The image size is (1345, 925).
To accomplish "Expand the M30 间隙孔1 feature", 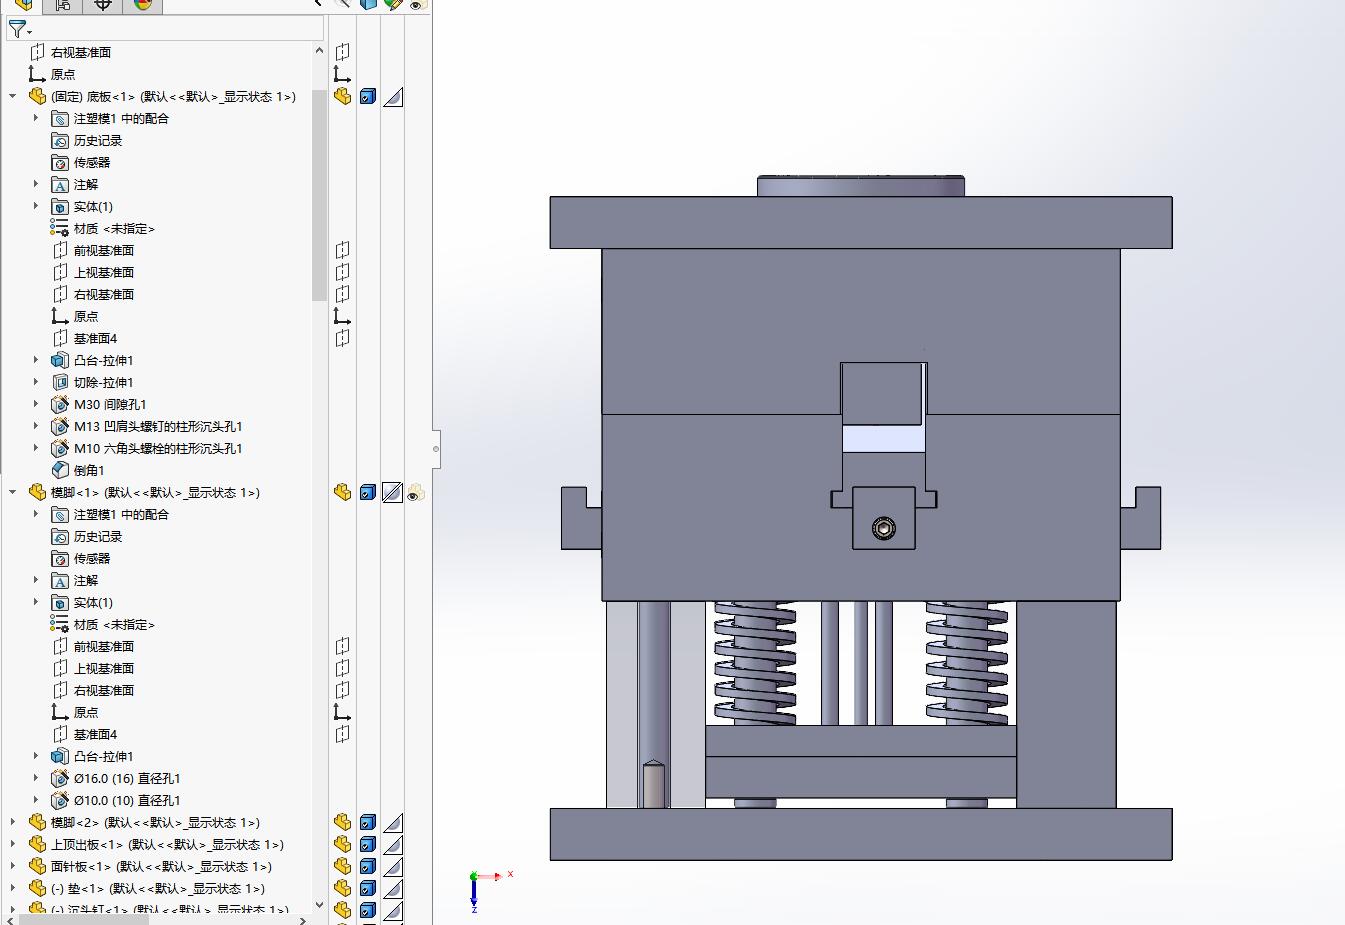I will tap(36, 405).
